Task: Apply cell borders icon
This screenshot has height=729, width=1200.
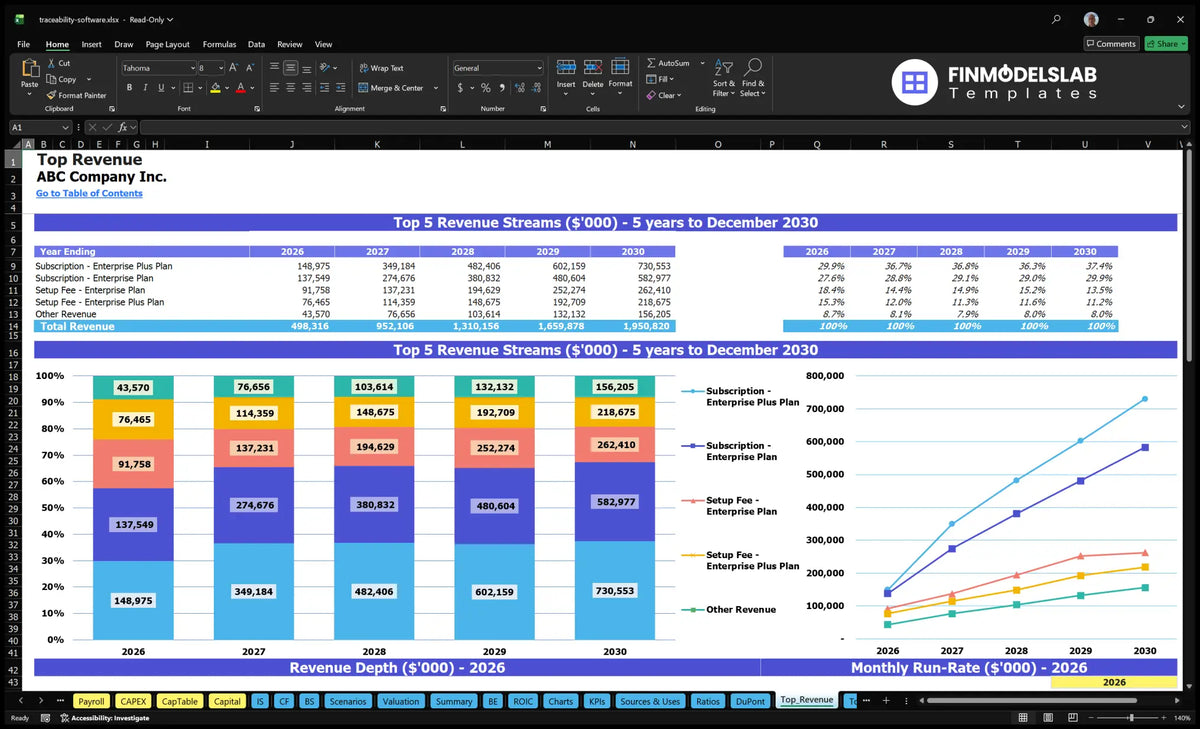Action: point(188,88)
